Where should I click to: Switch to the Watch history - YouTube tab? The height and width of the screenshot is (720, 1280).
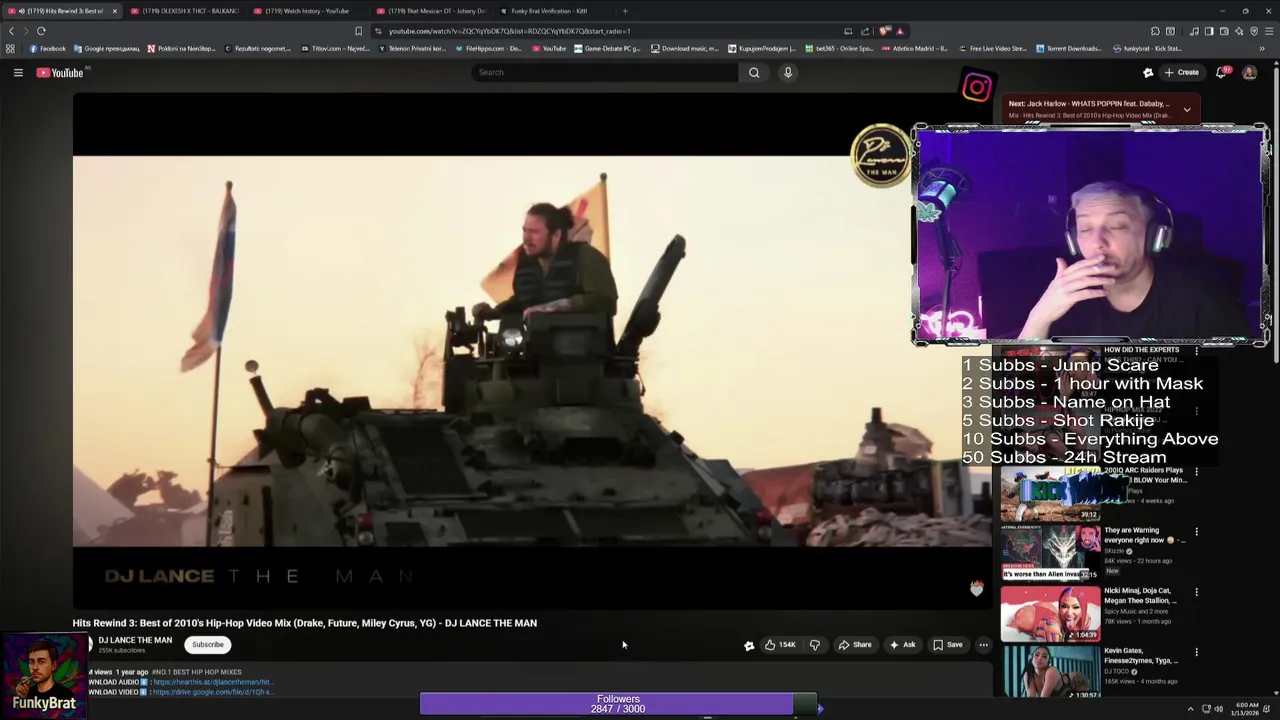(304, 11)
